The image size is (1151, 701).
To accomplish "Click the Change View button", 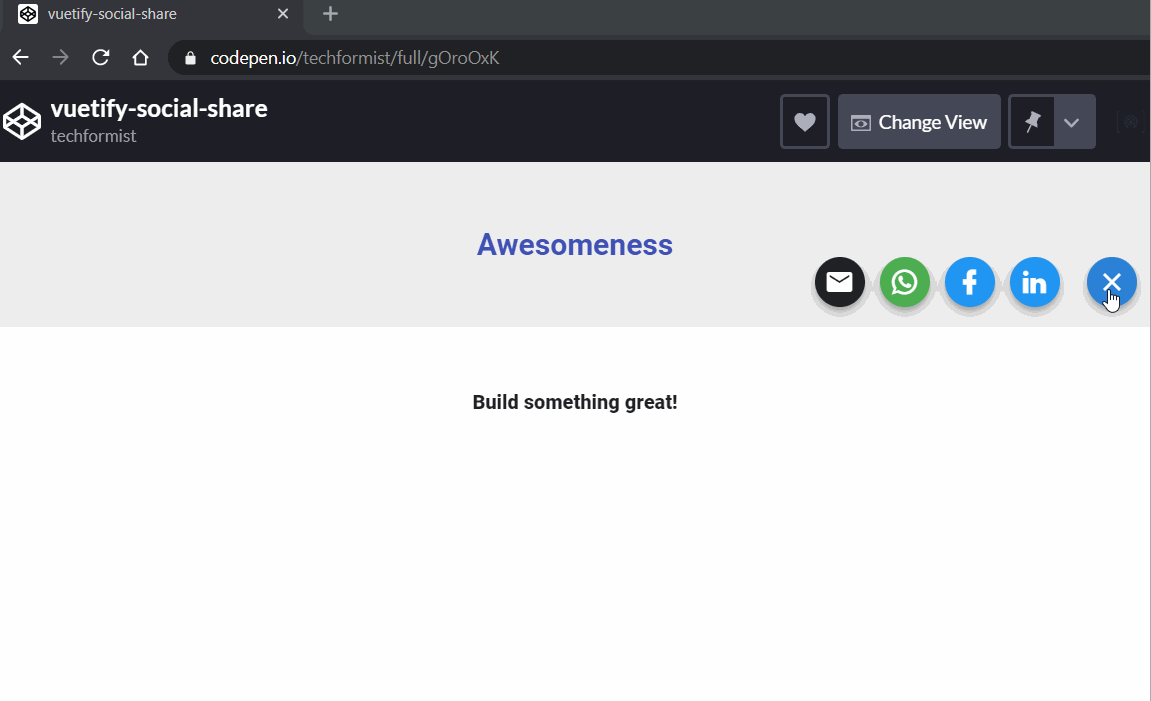I will 919,122.
